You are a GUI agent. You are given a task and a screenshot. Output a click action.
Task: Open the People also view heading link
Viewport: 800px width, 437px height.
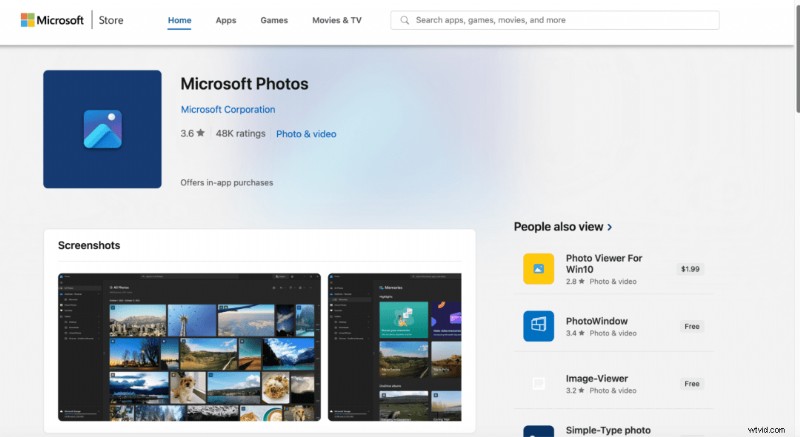(558, 227)
